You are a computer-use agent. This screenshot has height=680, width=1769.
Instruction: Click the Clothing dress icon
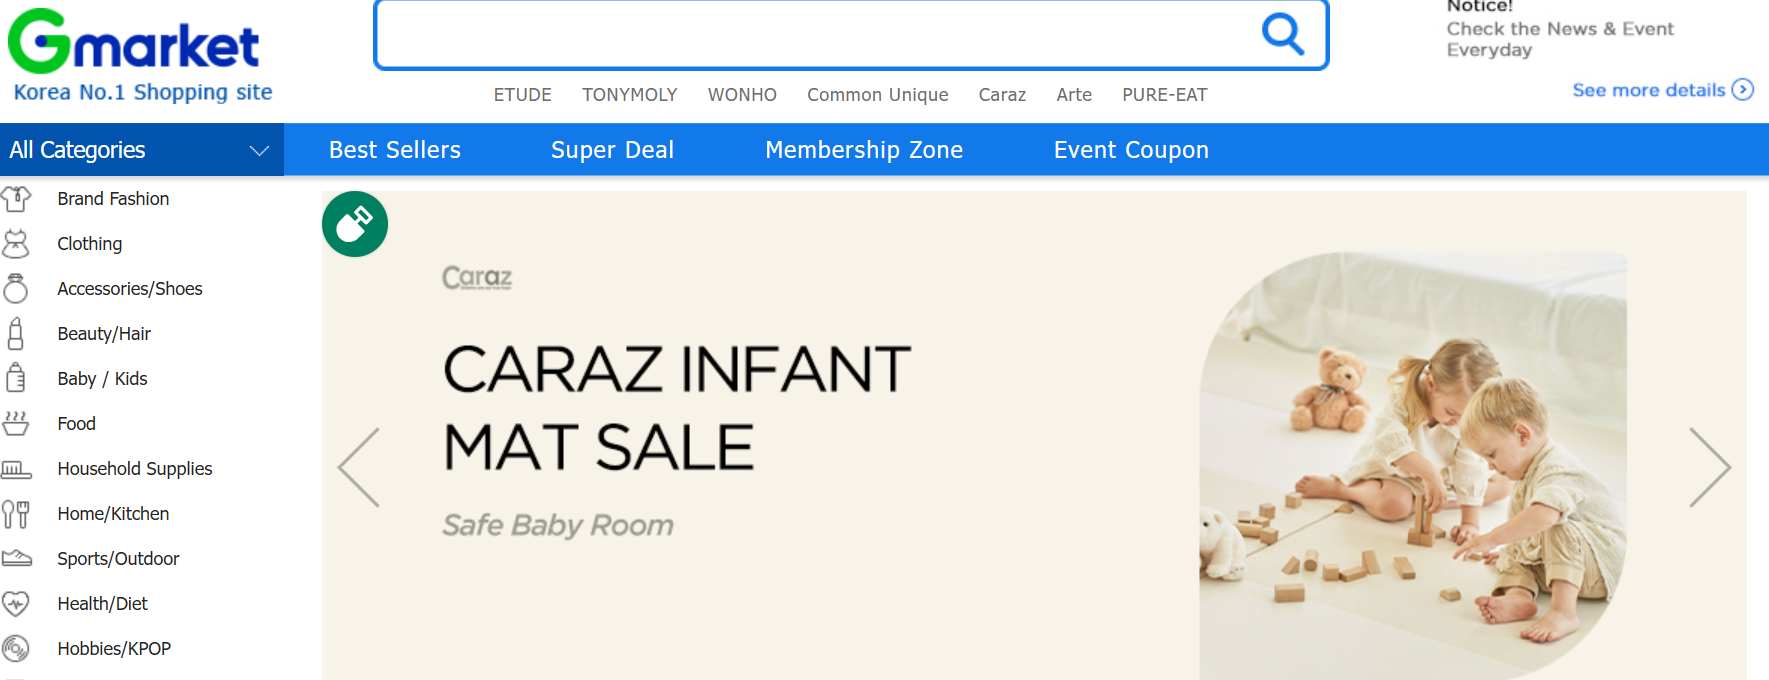pyautogui.click(x=16, y=244)
